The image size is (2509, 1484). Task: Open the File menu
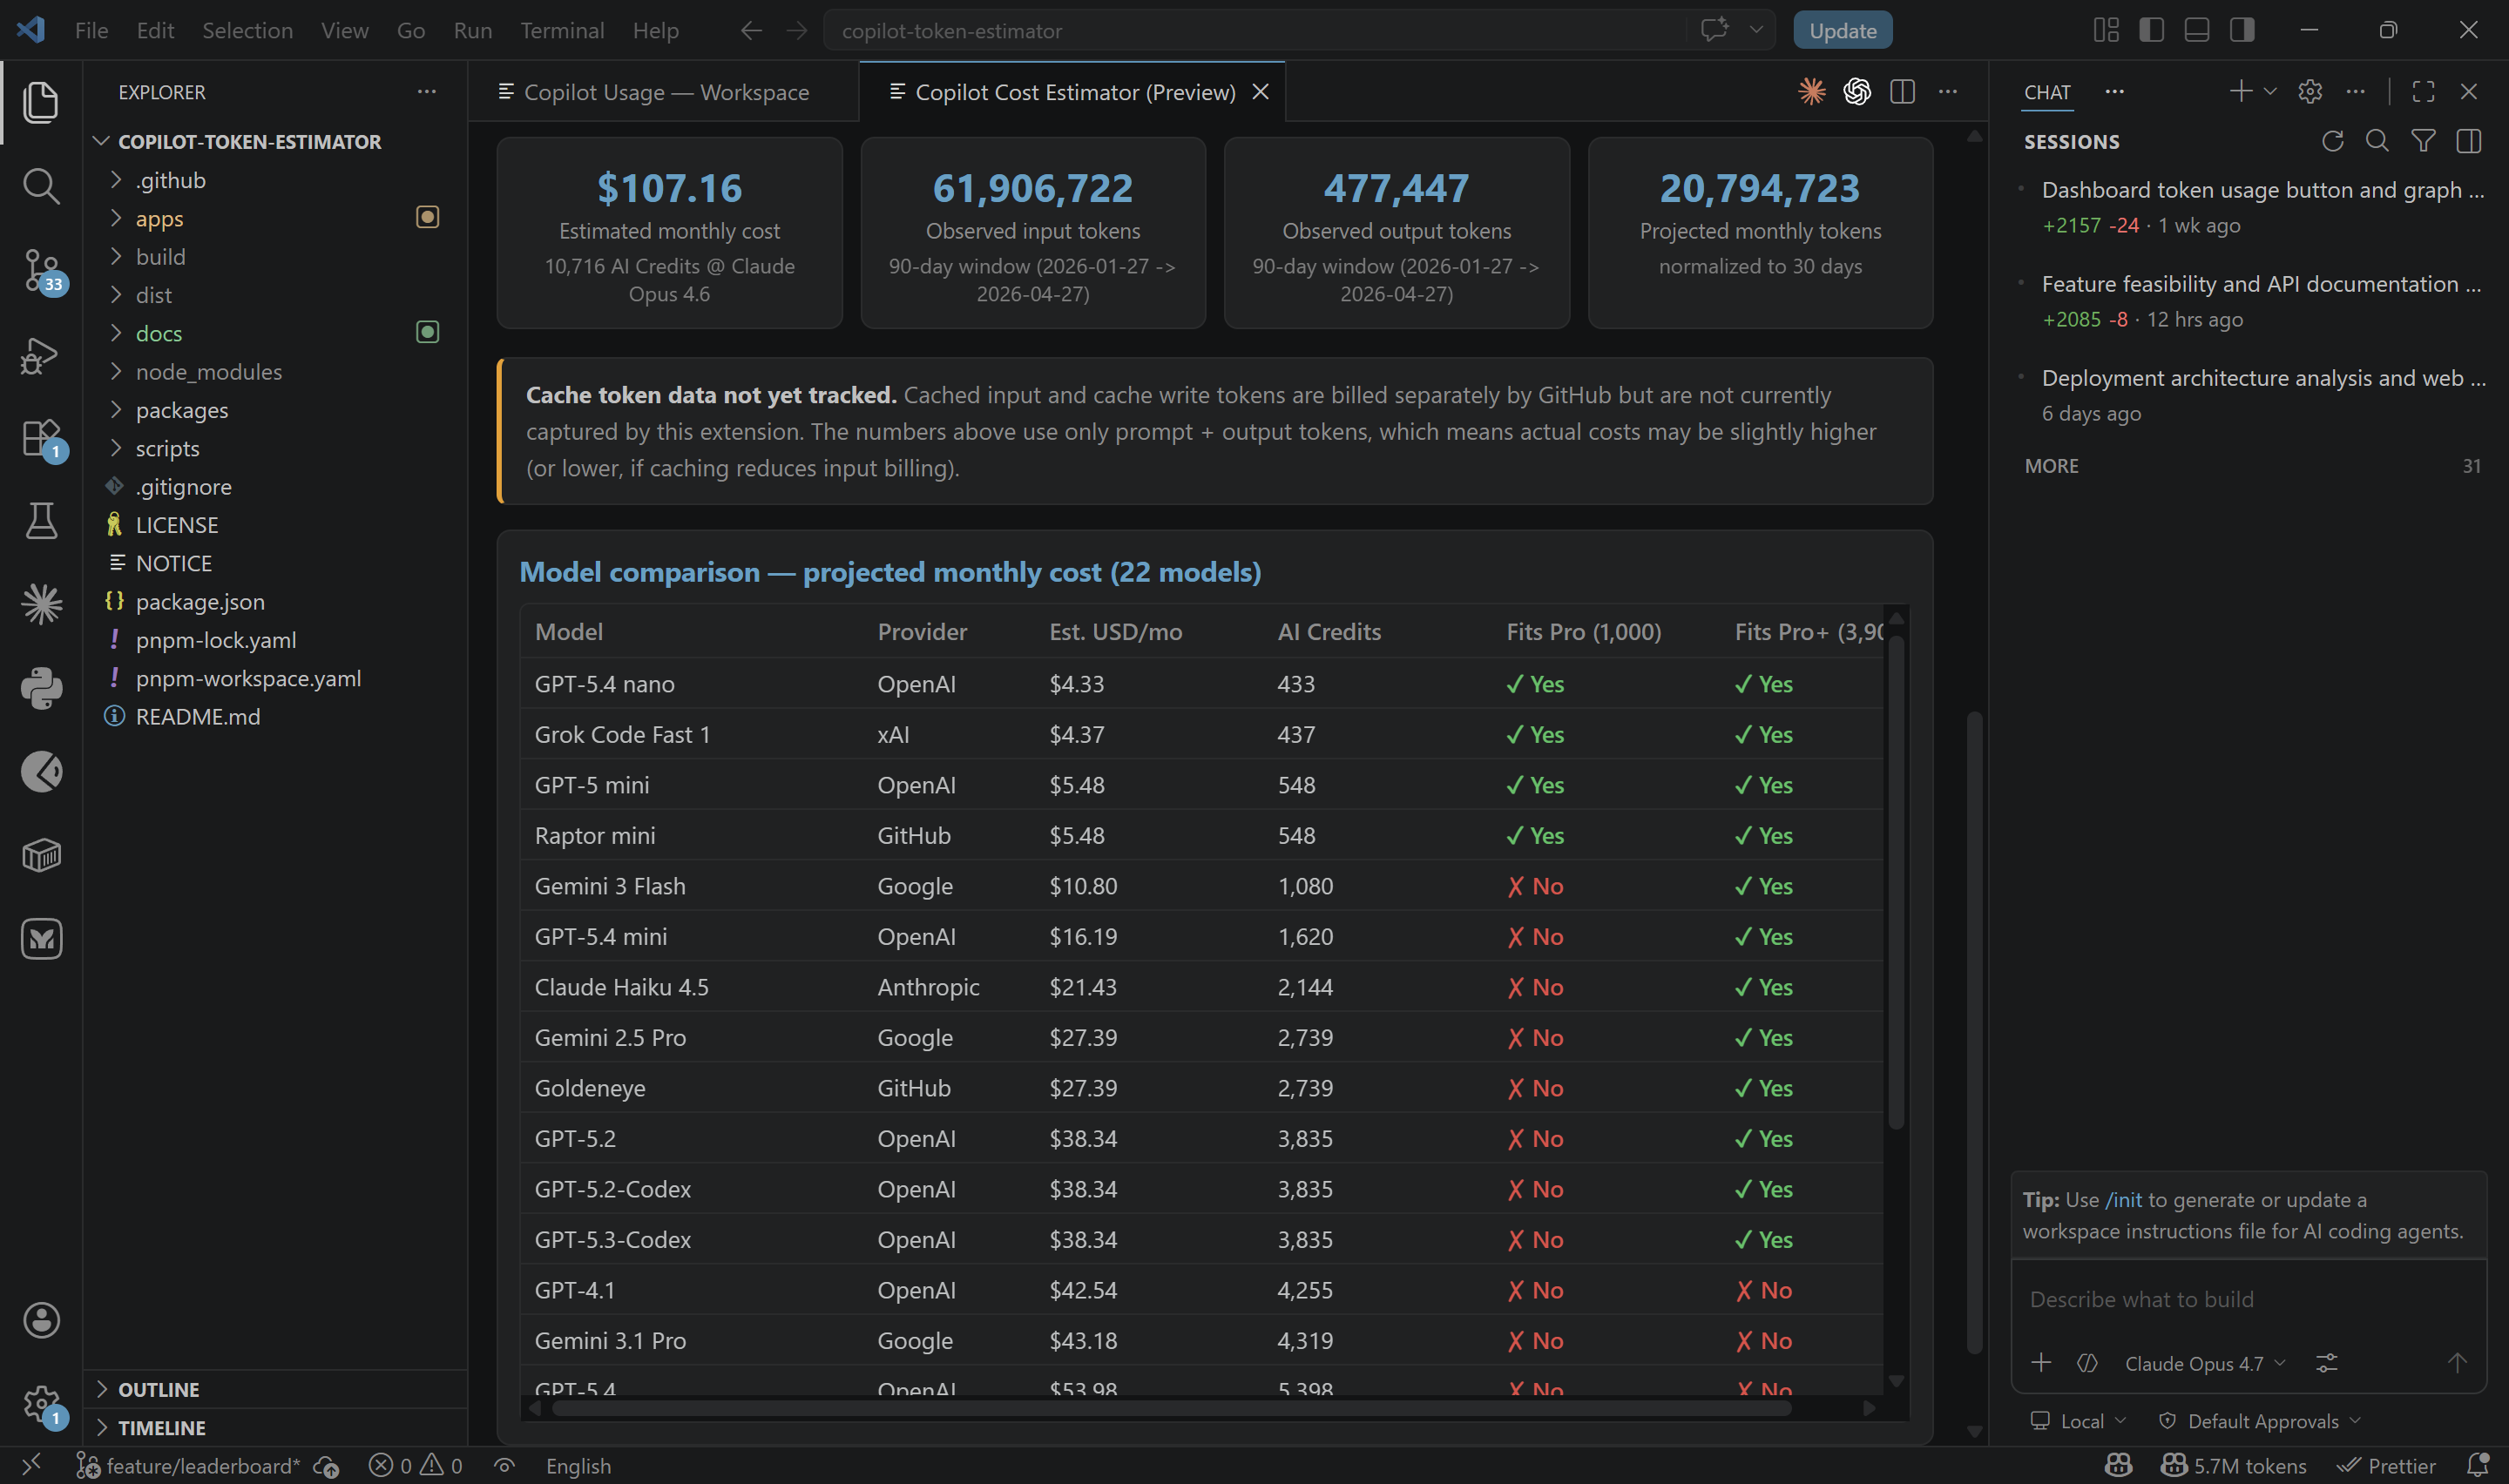(91, 30)
